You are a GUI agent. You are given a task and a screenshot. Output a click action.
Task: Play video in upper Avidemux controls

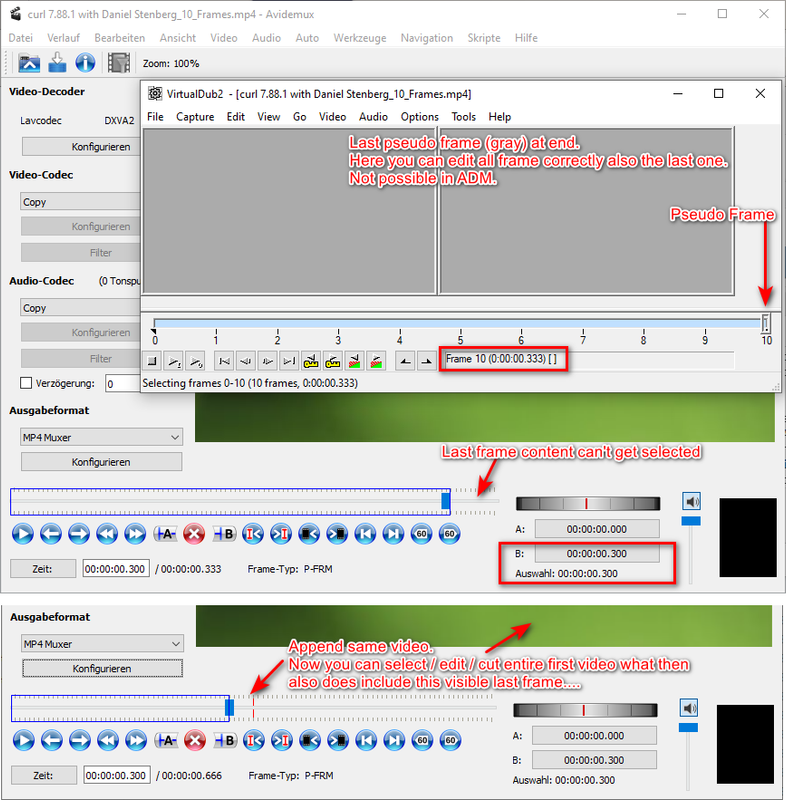point(22,534)
